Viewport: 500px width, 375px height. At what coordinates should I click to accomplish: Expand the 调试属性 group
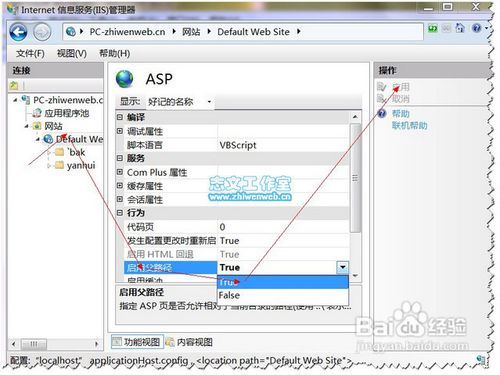(x=120, y=131)
